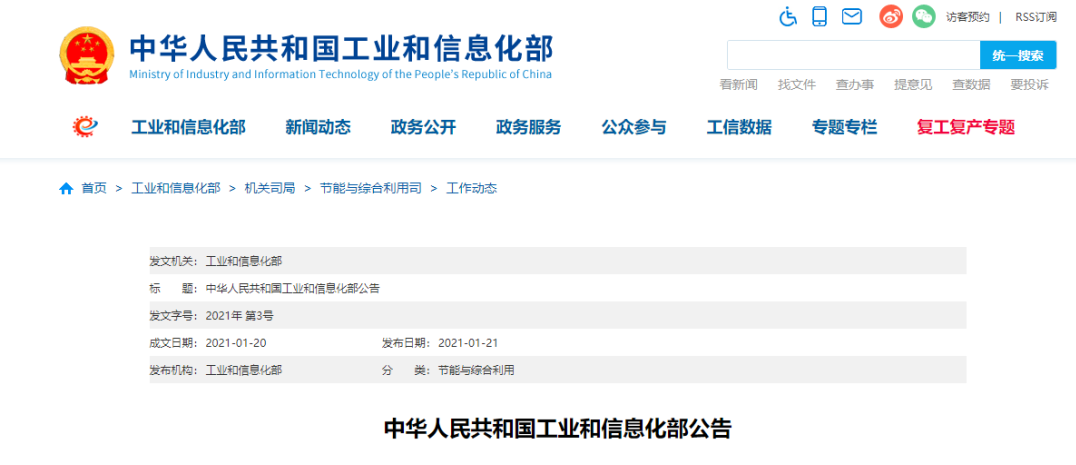This screenshot has height=465, width=1076.
Task: Open 公众参与 nav menu
Action: pyautogui.click(x=634, y=127)
